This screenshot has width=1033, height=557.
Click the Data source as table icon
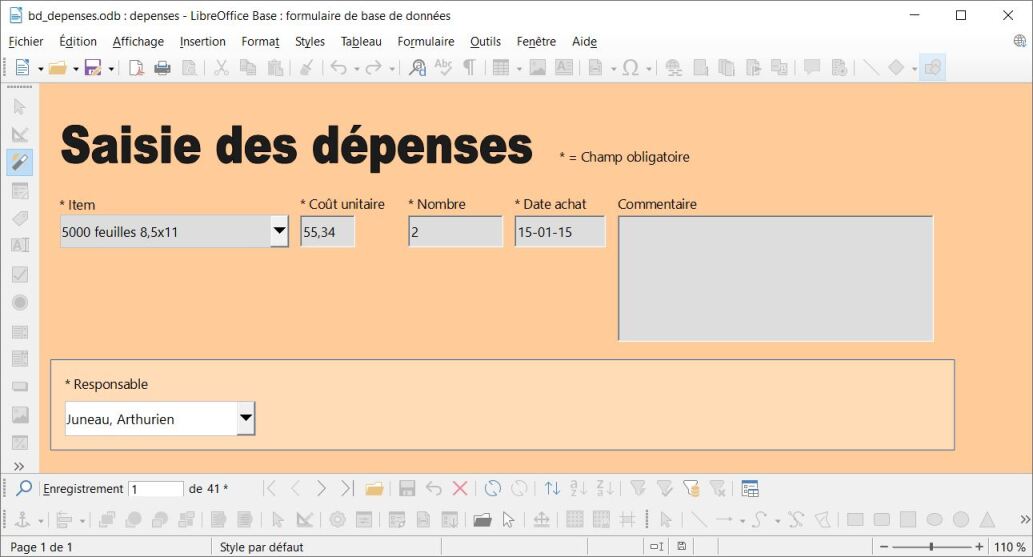(750, 489)
